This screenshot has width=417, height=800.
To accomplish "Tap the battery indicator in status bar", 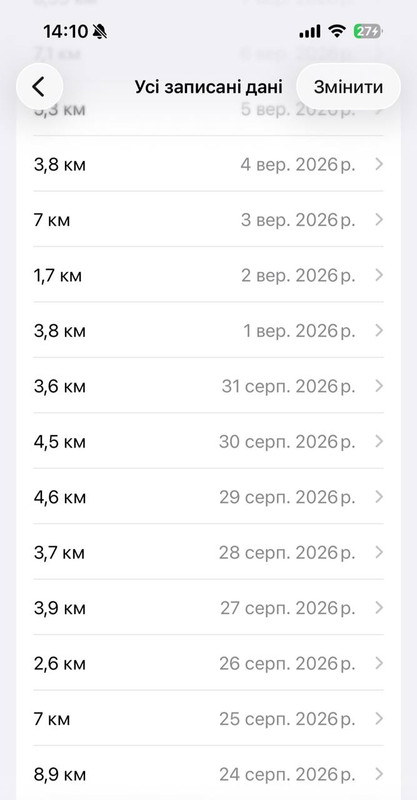I will pos(367,32).
